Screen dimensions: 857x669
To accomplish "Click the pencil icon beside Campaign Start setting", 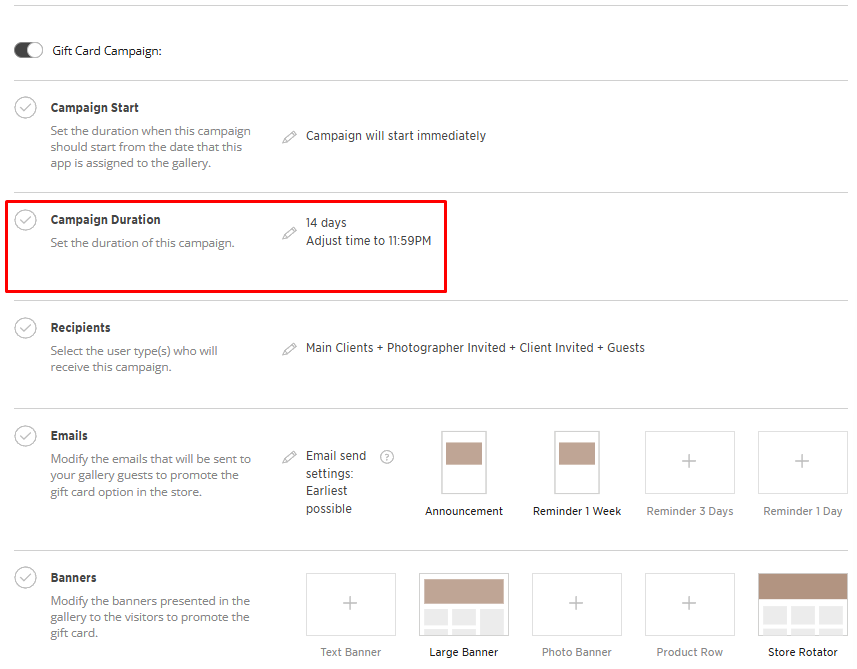I will coord(289,137).
